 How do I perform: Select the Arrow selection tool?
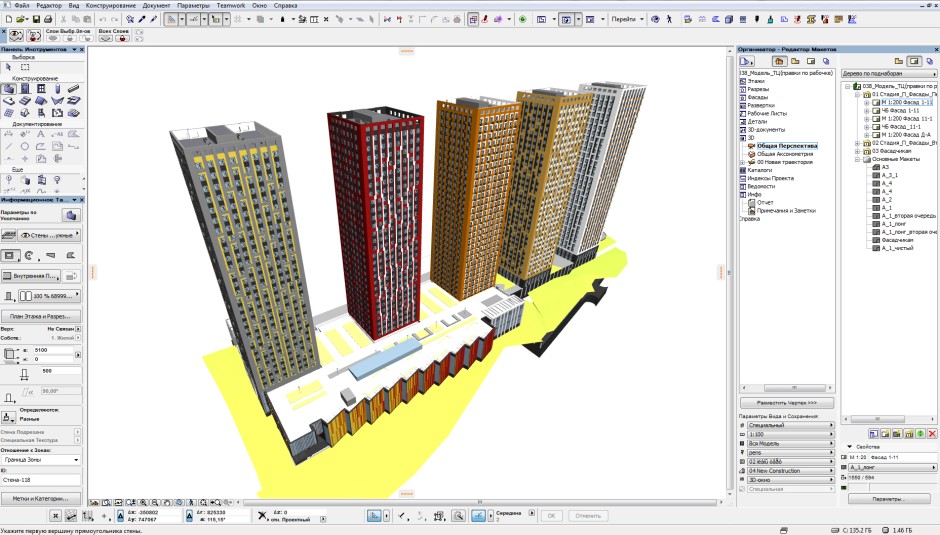9,68
